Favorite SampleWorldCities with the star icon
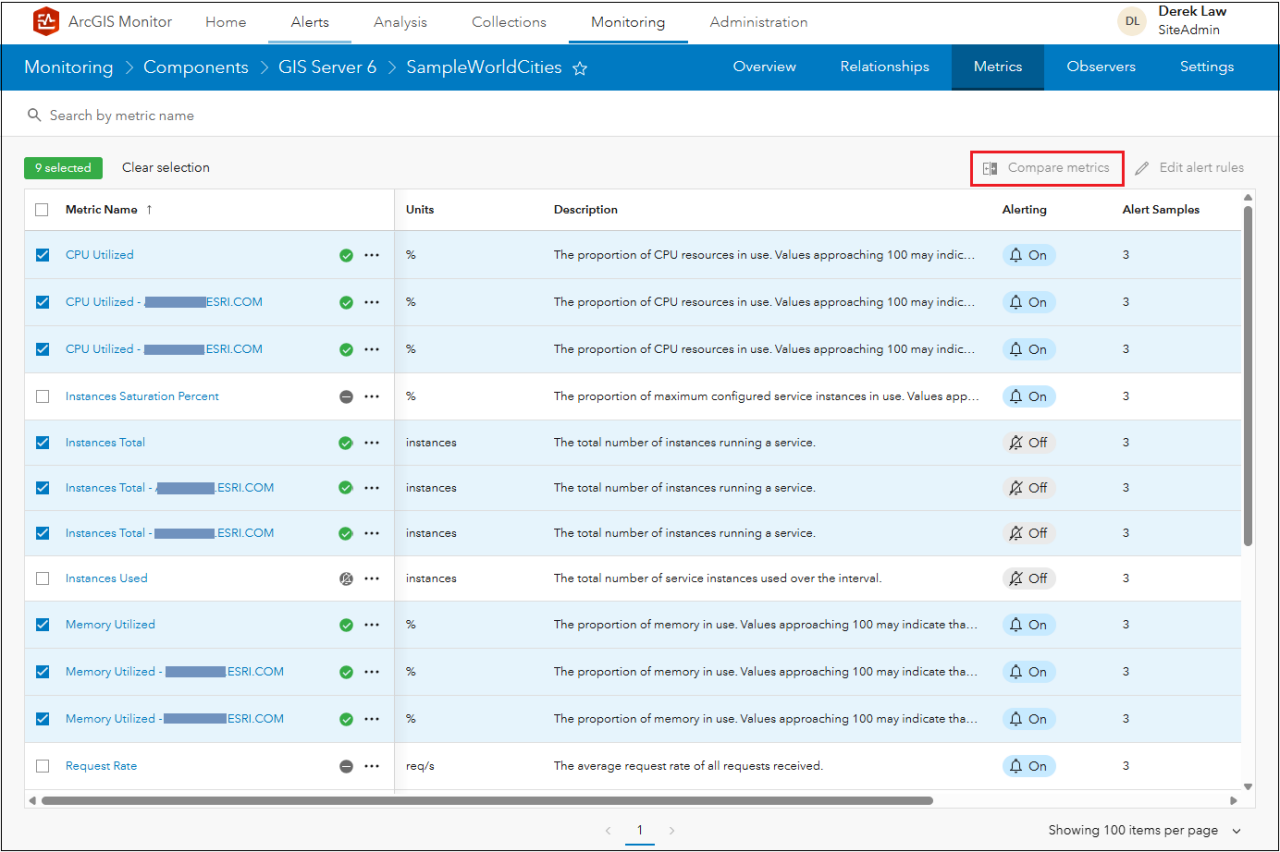Image resolution: width=1280 pixels, height=852 pixels. pos(580,68)
